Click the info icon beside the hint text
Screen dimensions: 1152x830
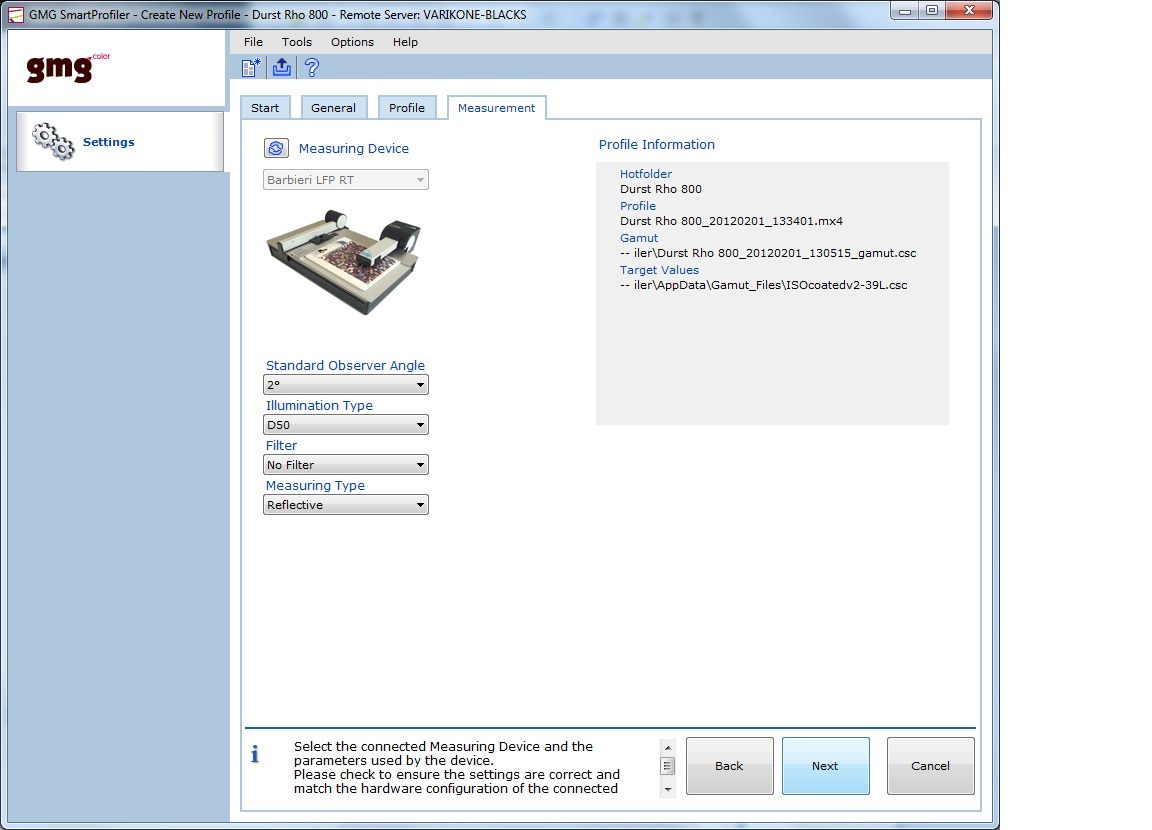pyautogui.click(x=255, y=754)
